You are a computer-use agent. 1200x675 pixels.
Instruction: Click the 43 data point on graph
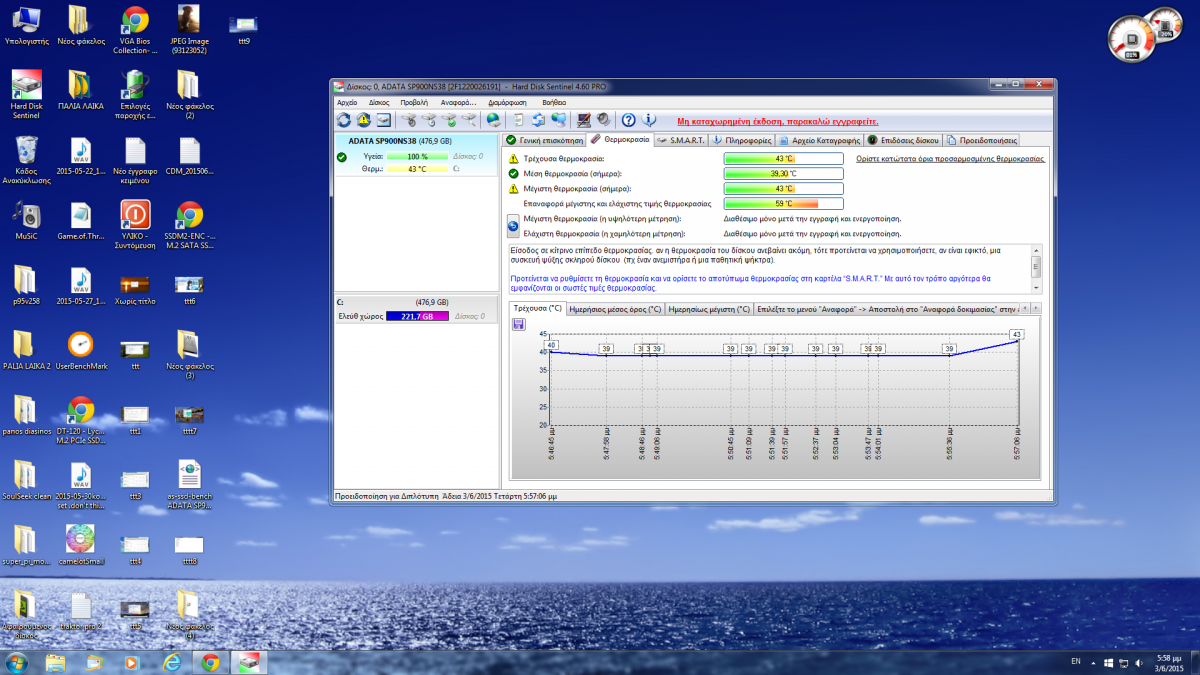[x=1017, y=334]
